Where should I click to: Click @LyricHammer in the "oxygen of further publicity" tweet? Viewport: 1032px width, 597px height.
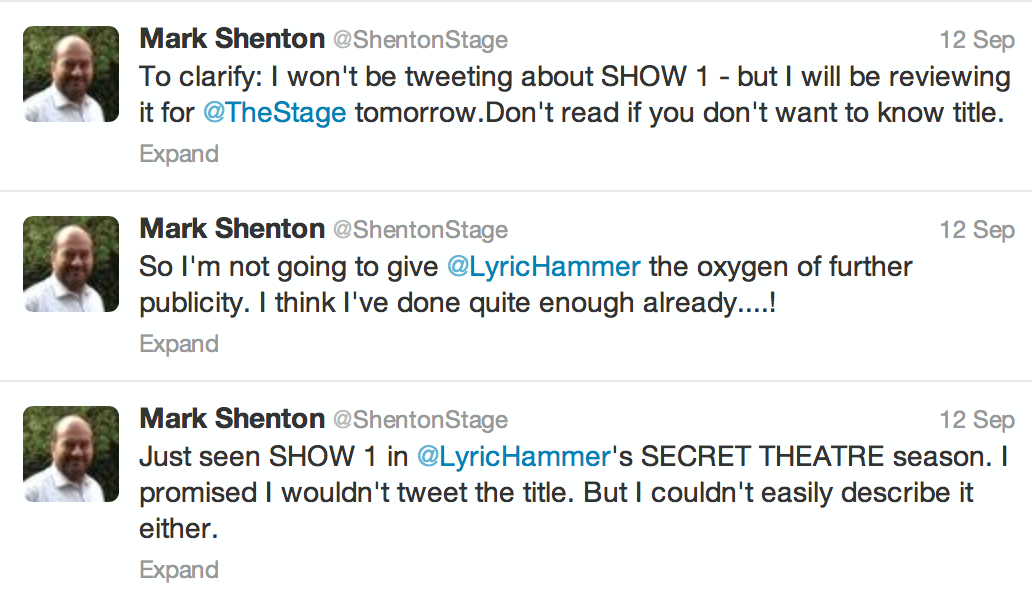pyautogui.click(x=543, y=267)
